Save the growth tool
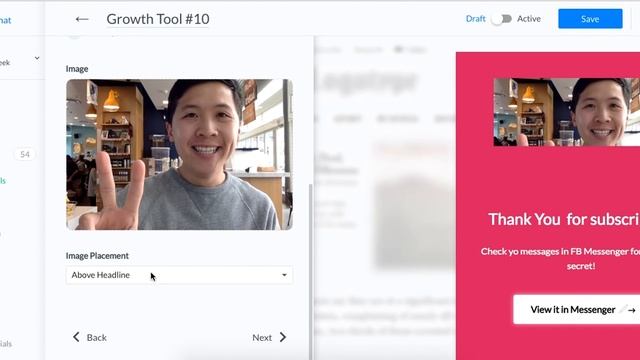Image resolution: width=640 pixels, height=360 pixels. tap(590, 19)
